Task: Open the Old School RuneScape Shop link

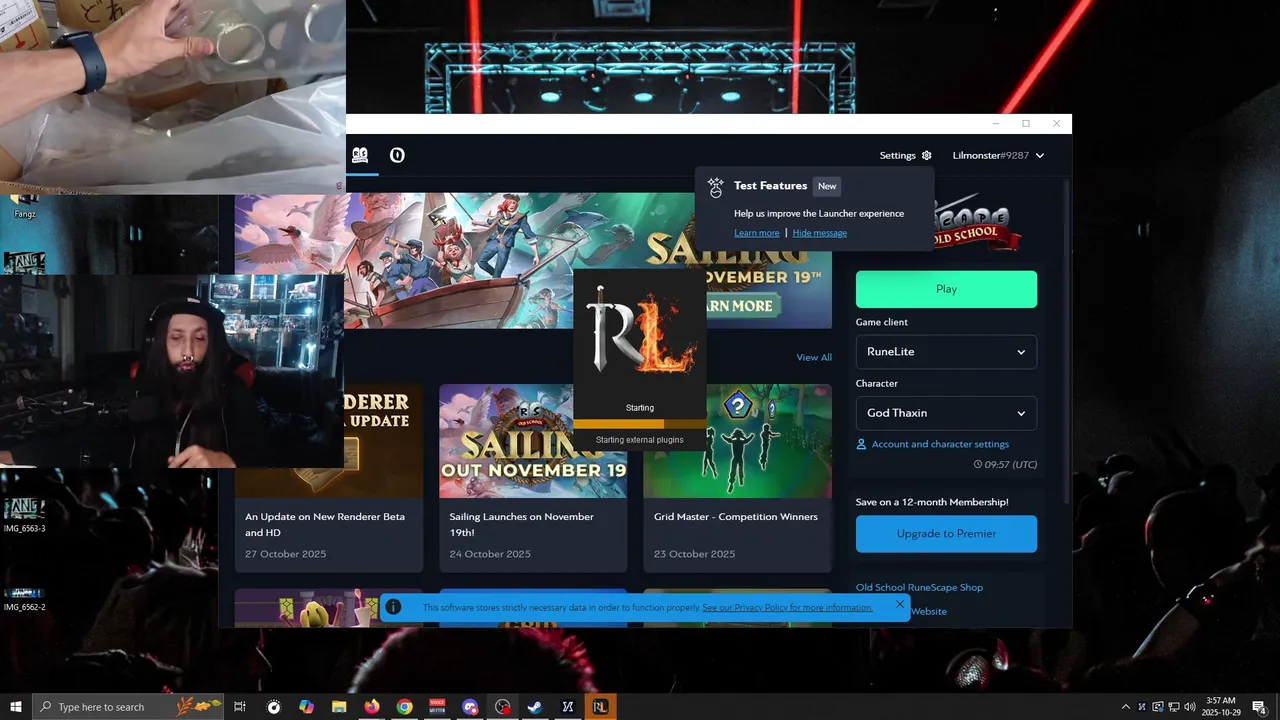Action: coord(919,587)
